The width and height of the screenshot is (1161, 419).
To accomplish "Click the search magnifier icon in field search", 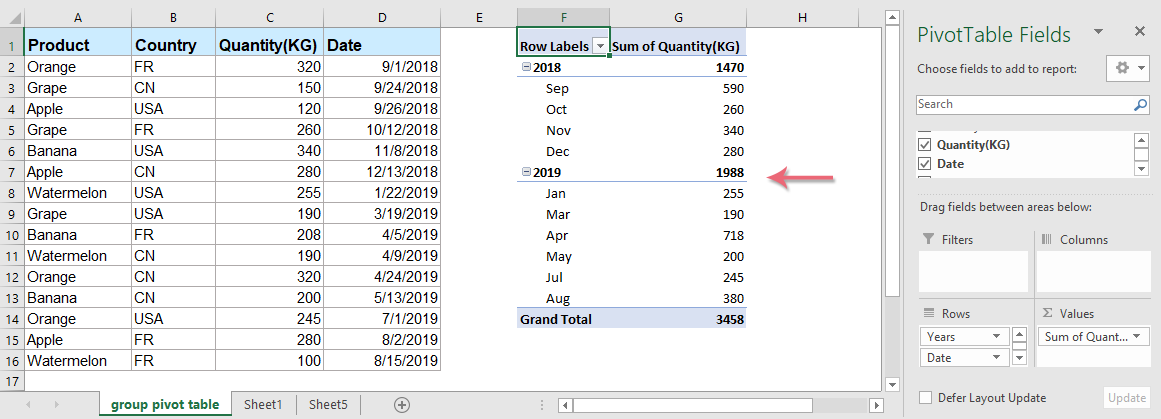I will pos(1140,104).
